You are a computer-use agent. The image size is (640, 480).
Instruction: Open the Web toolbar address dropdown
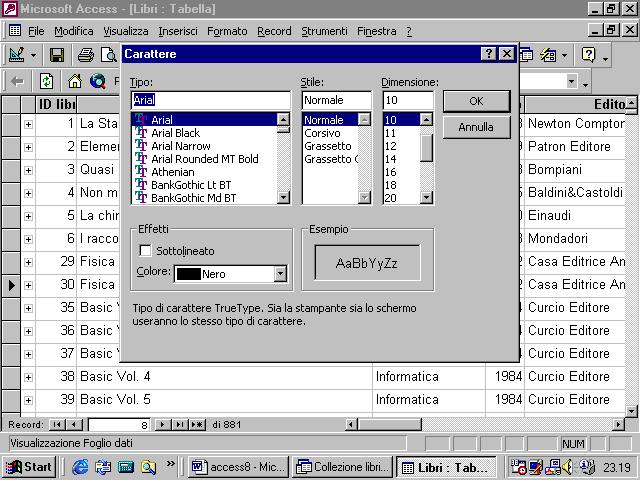[x=571, y=81]
